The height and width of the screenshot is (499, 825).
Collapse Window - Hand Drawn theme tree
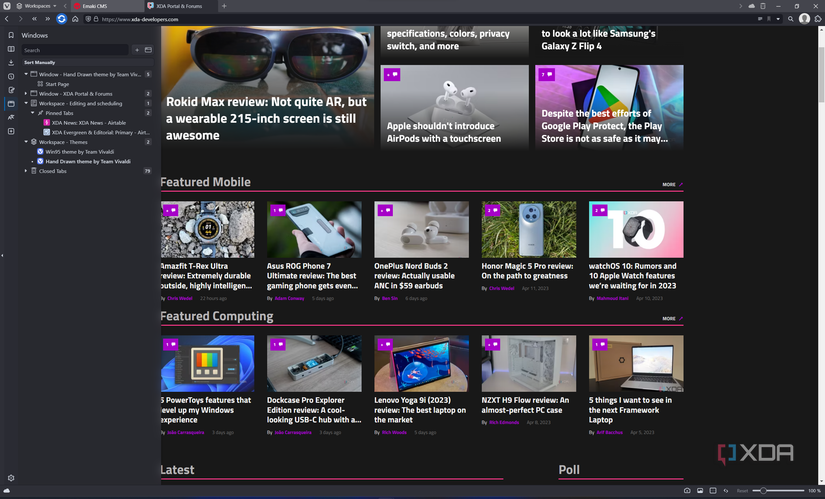pyautogui.click(x=26, y=74)
